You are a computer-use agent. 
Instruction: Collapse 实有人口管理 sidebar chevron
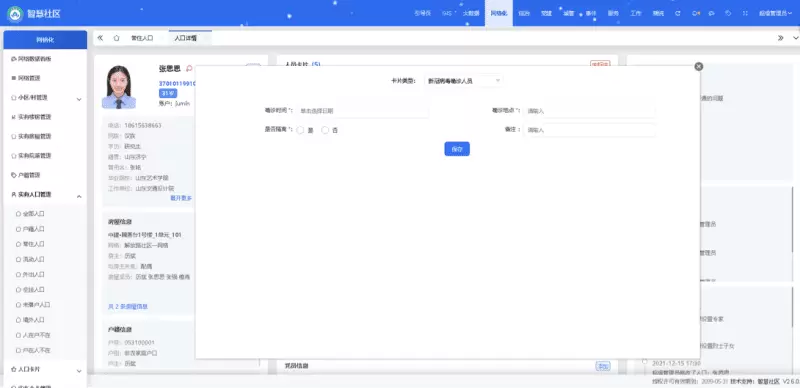click(79, 196)
